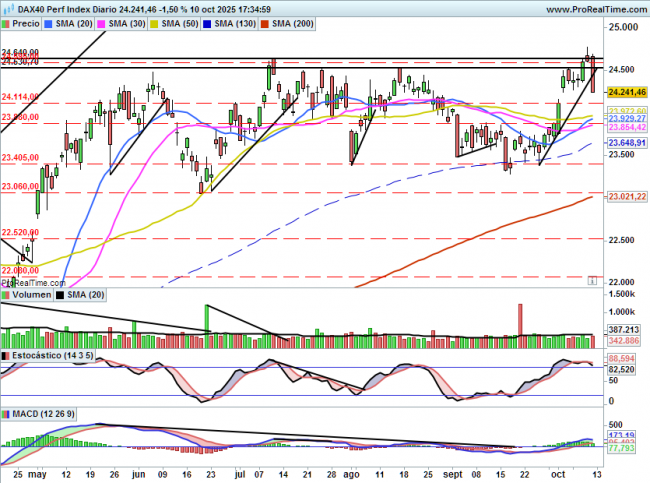
Task: Click the black SMA (20) volume icon
Action: click(x=60, y=295)
